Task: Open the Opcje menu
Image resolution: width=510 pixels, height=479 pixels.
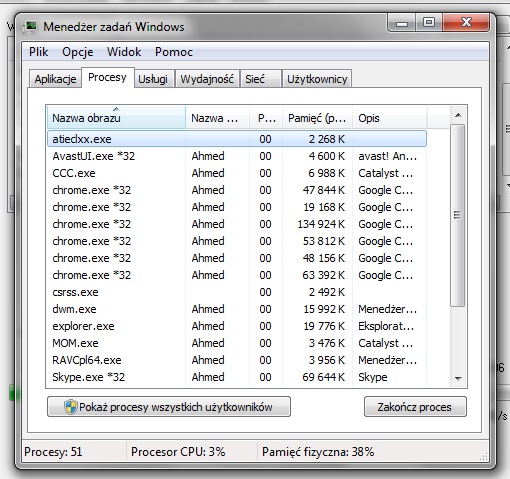Action: 78,52
